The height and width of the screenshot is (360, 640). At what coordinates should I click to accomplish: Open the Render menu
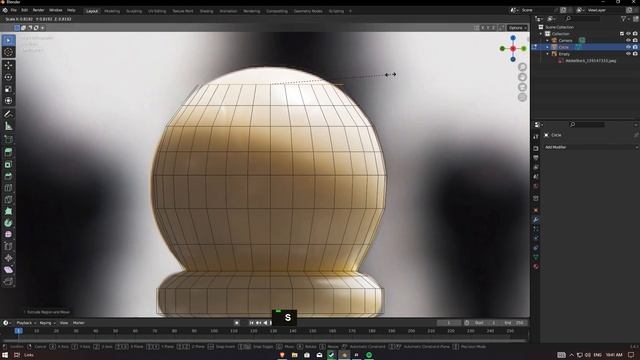[x=38, y=10]
